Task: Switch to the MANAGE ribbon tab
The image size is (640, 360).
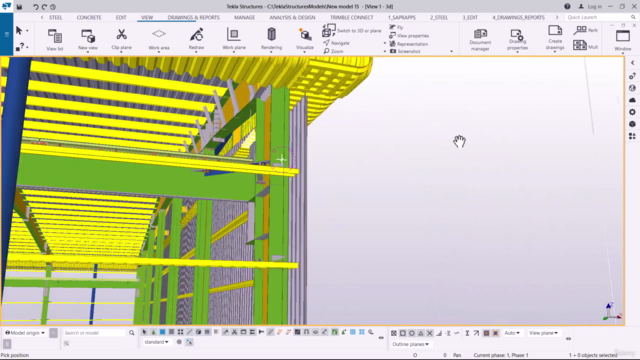Action: (244, 18)
